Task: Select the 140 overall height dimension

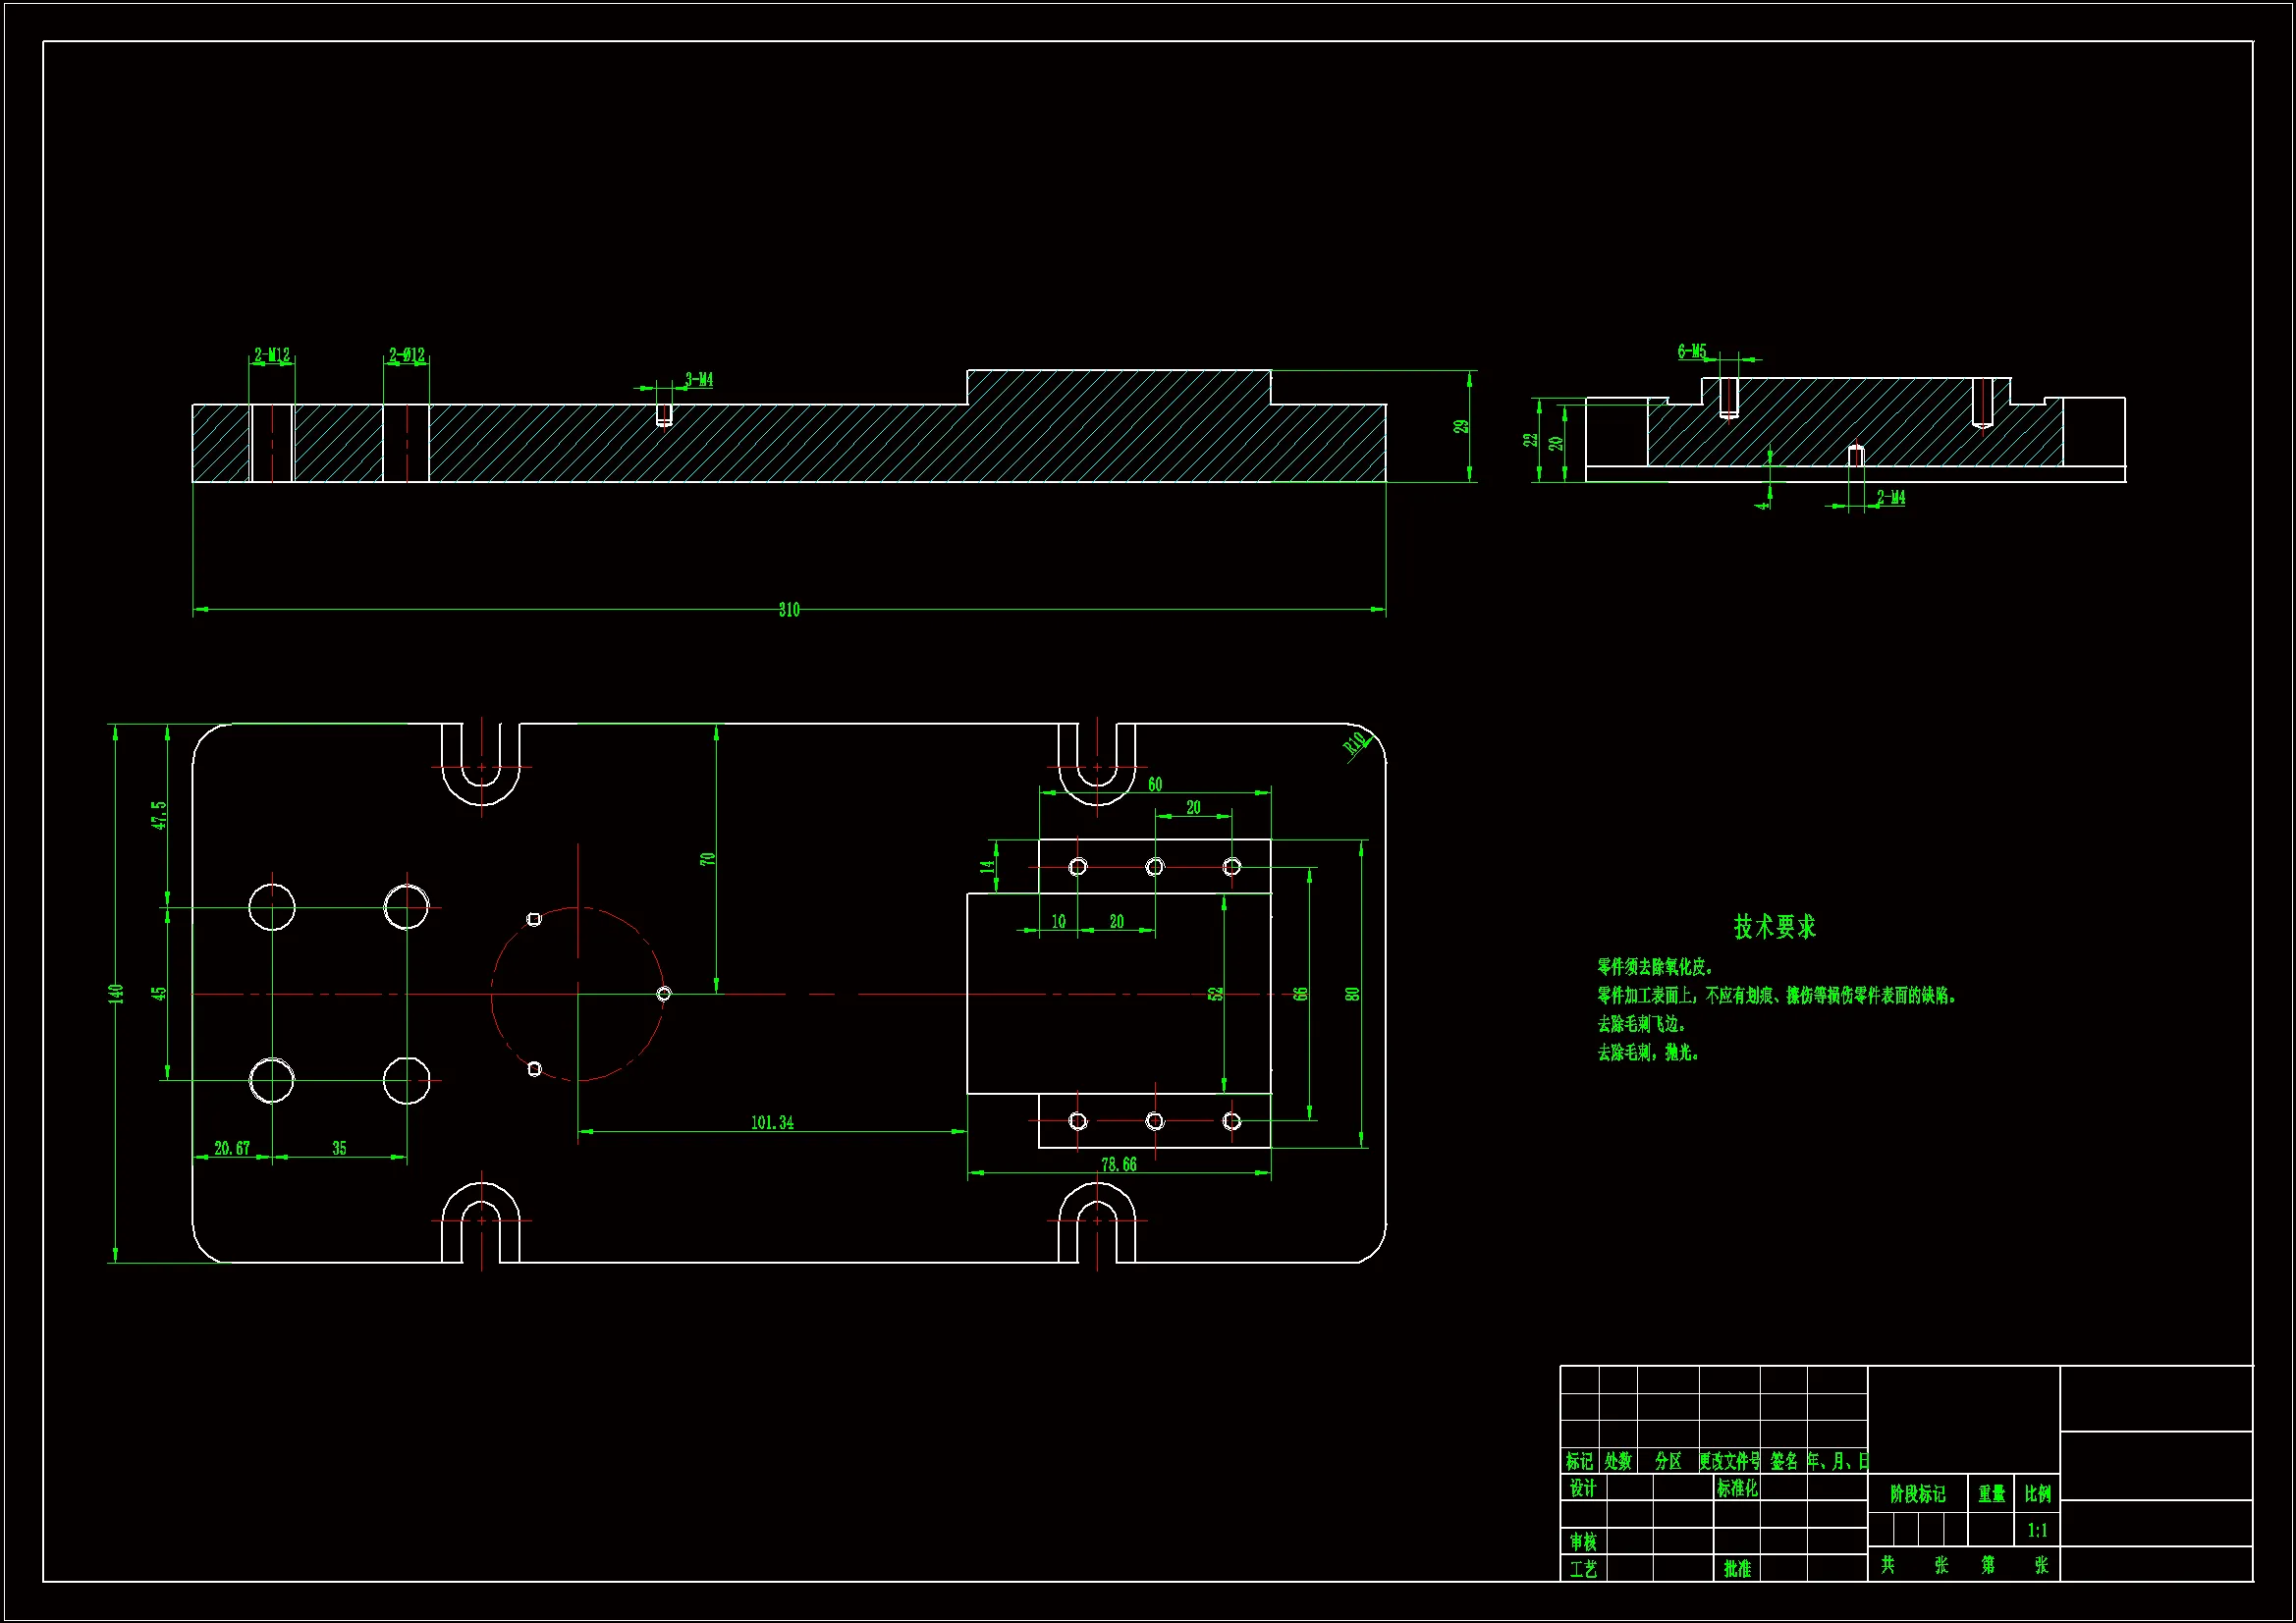Action: (116, 993)
